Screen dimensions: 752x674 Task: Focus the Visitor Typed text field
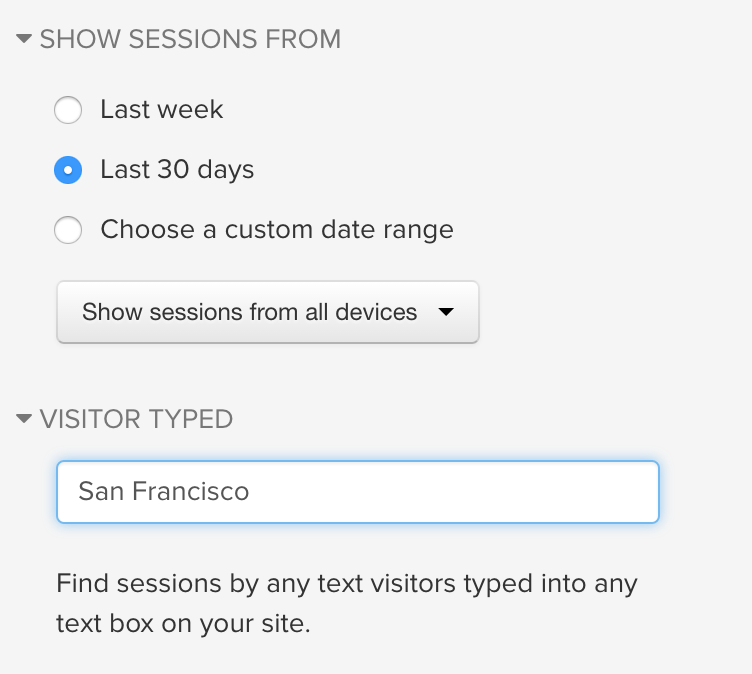pos(358,492)
